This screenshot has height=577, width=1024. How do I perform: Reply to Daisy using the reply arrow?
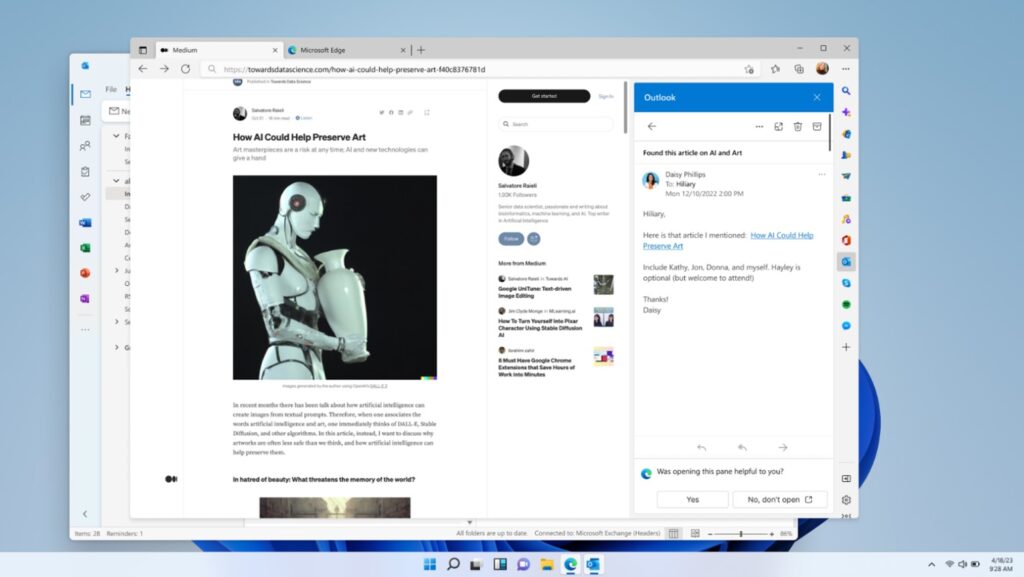click(x=702, y=447)
